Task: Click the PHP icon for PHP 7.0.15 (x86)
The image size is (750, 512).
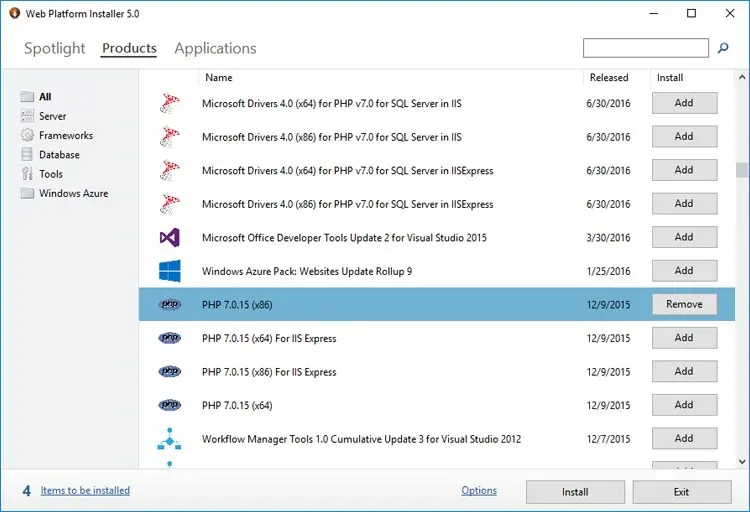Action: pos(169,304)
